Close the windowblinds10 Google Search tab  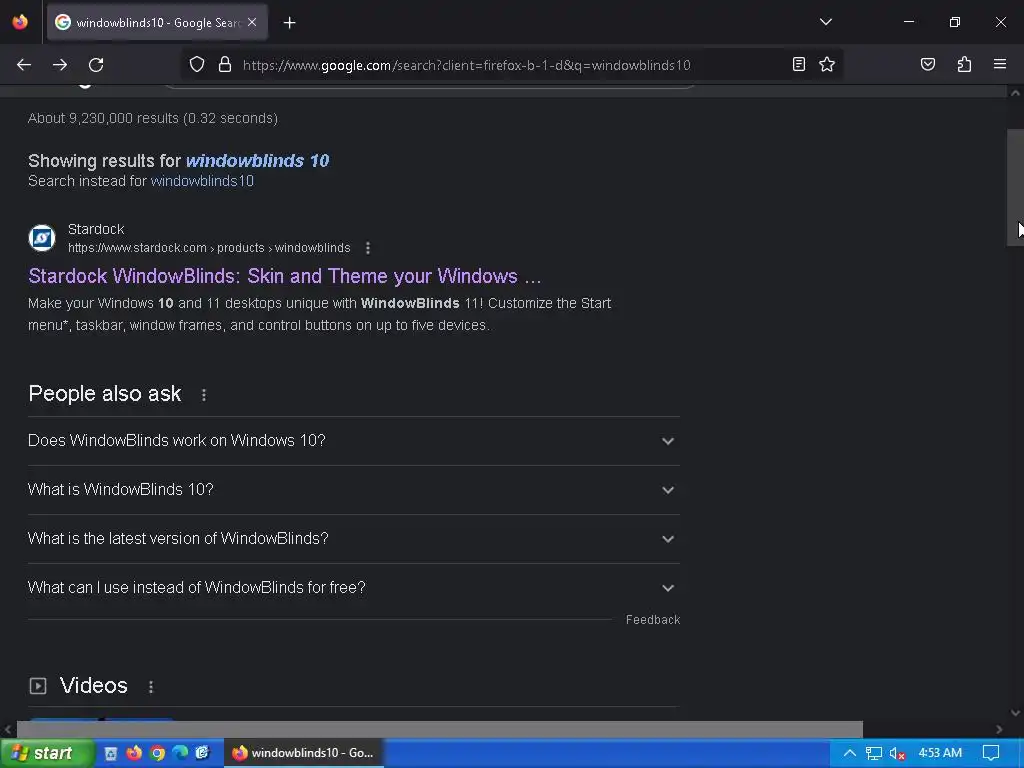(252, 22)
